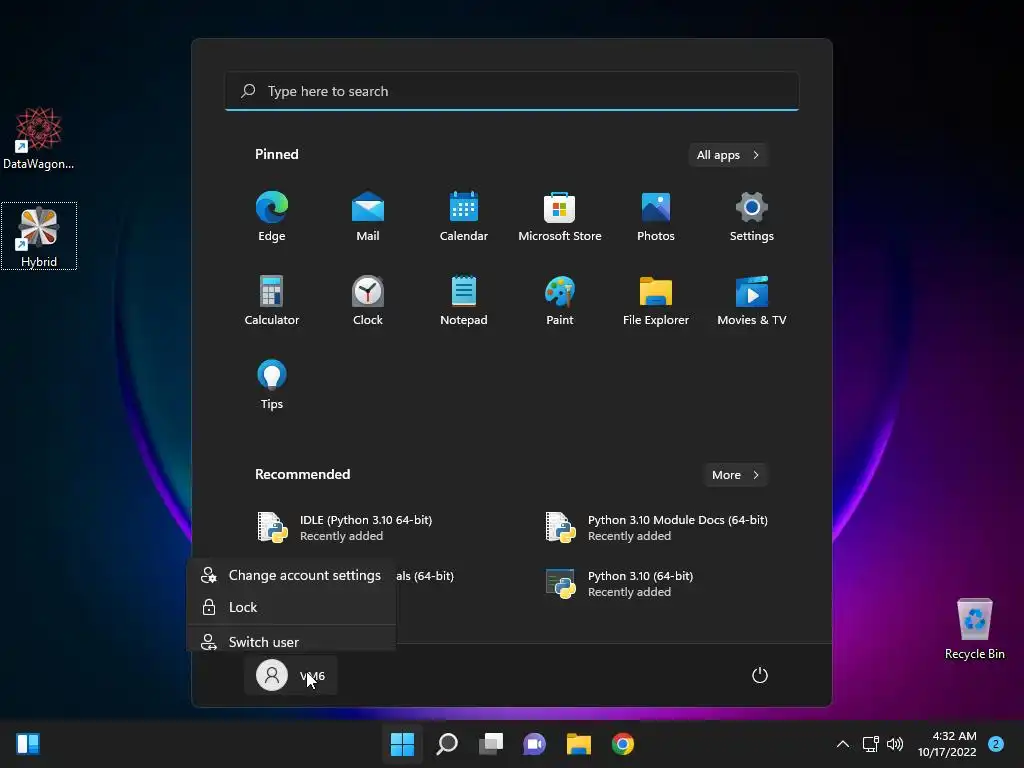Expand All apps list
The width and height of the screenshot is (1024, 768).
pyautogui.click(x=728, y=155)
